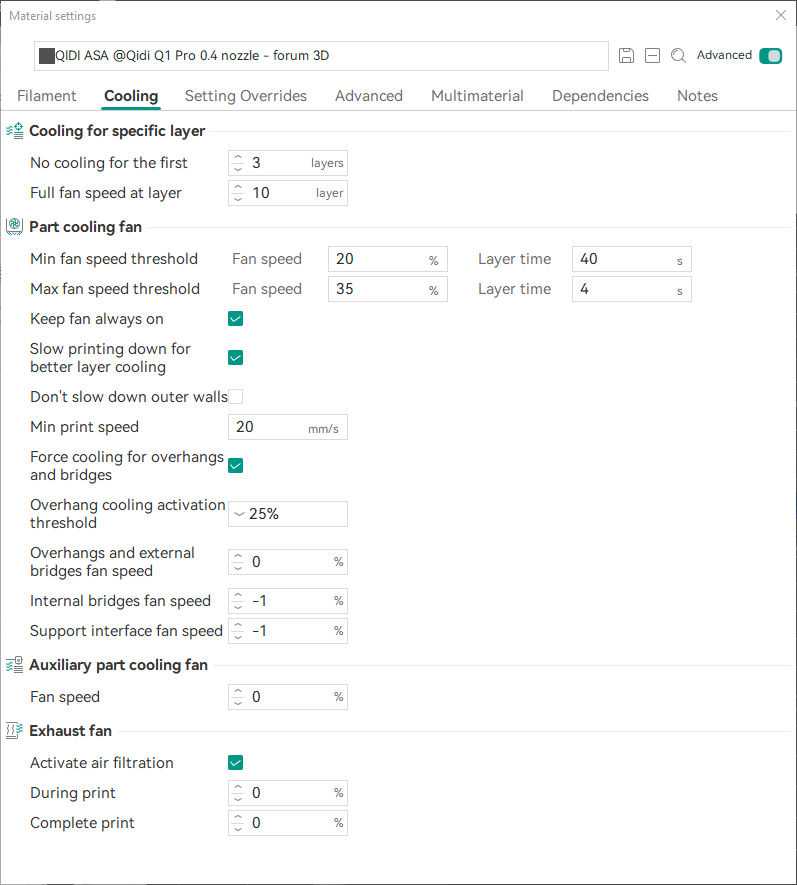The width and height of the screenshot is (797, 885).
Task: Open the Setting Overrides tab
Action: (x=246, y=96)
